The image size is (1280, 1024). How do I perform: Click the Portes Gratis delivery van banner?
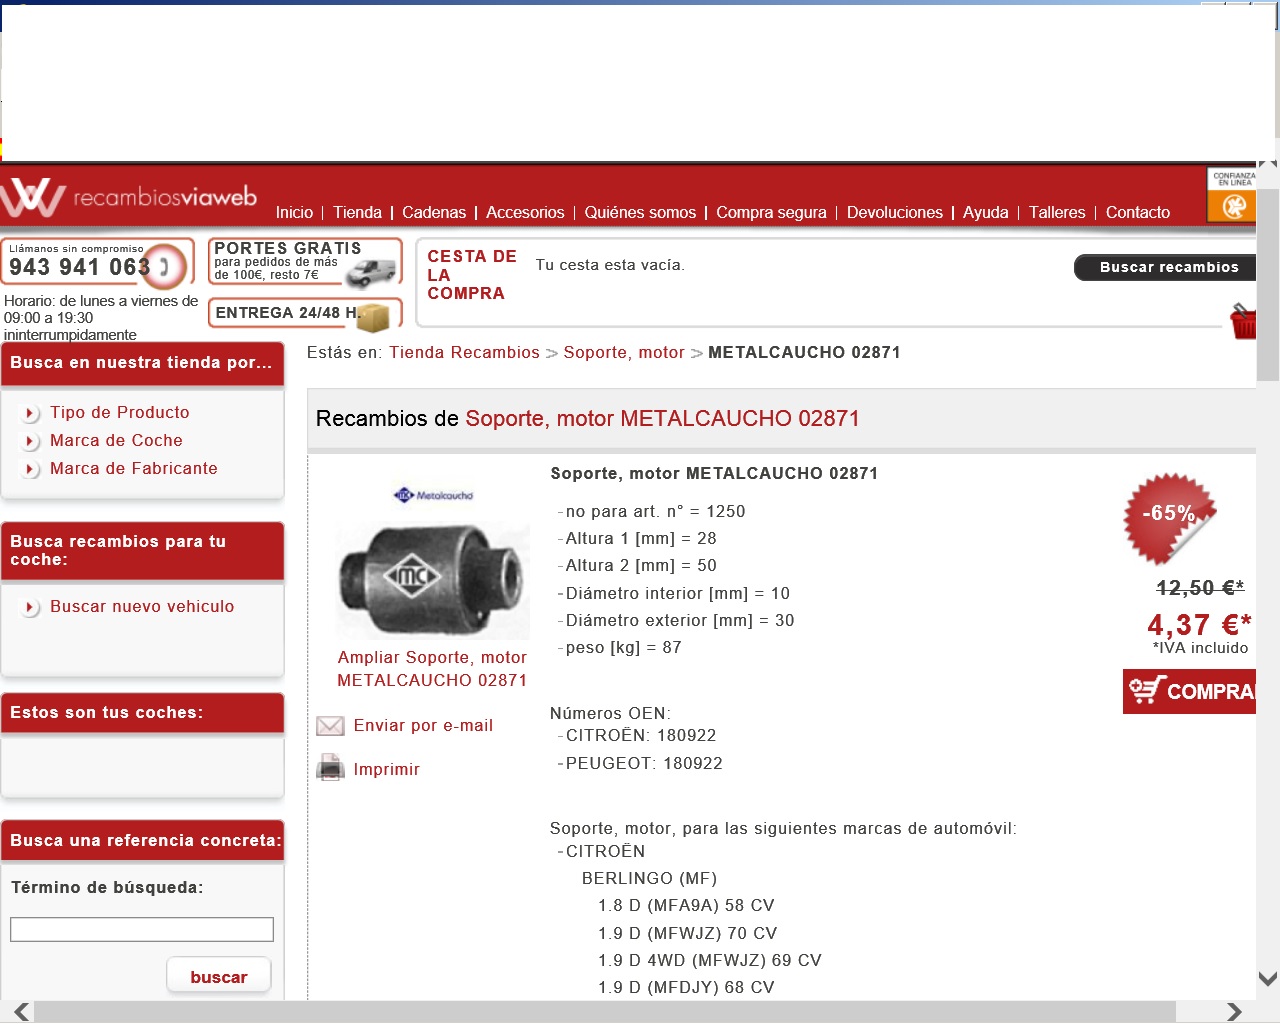click(x=305, y=261)
